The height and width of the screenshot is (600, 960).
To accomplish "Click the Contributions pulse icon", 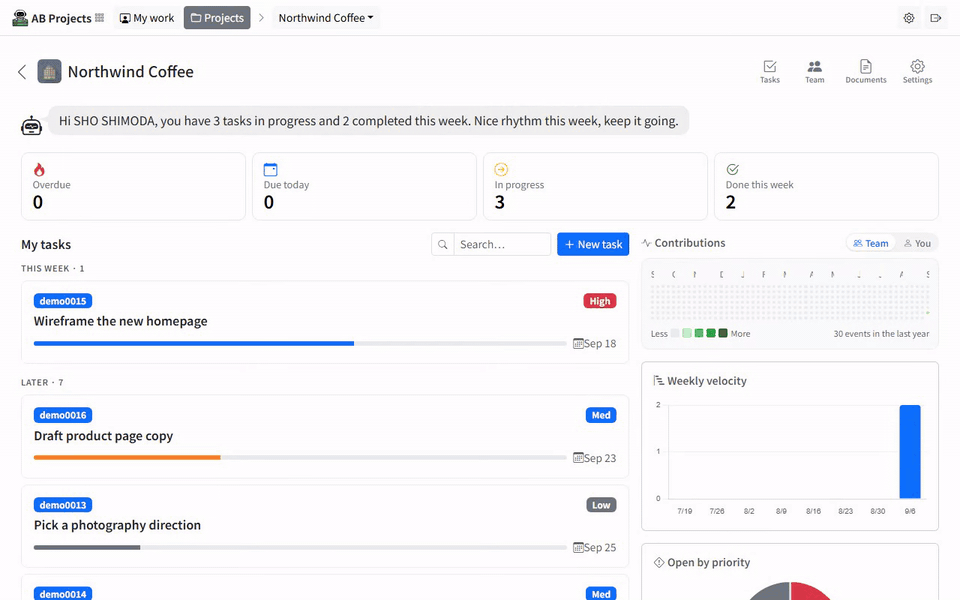I will [646, 243].
